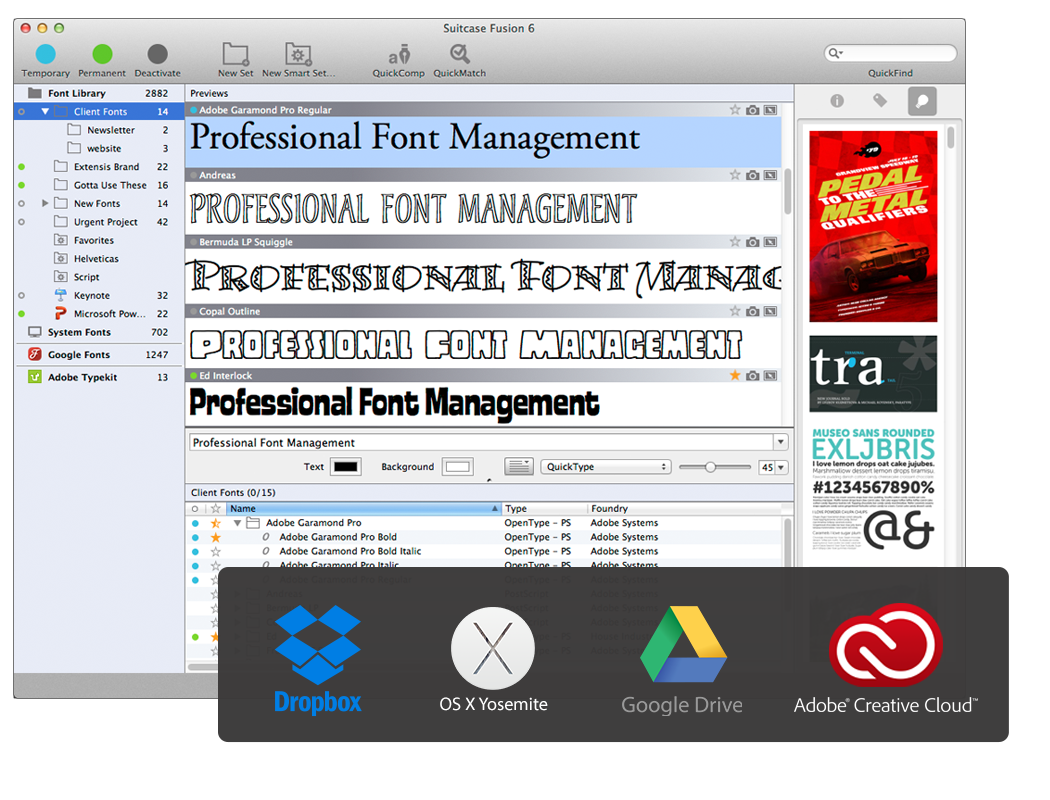Click the Permanent activation button

[102, 54]
